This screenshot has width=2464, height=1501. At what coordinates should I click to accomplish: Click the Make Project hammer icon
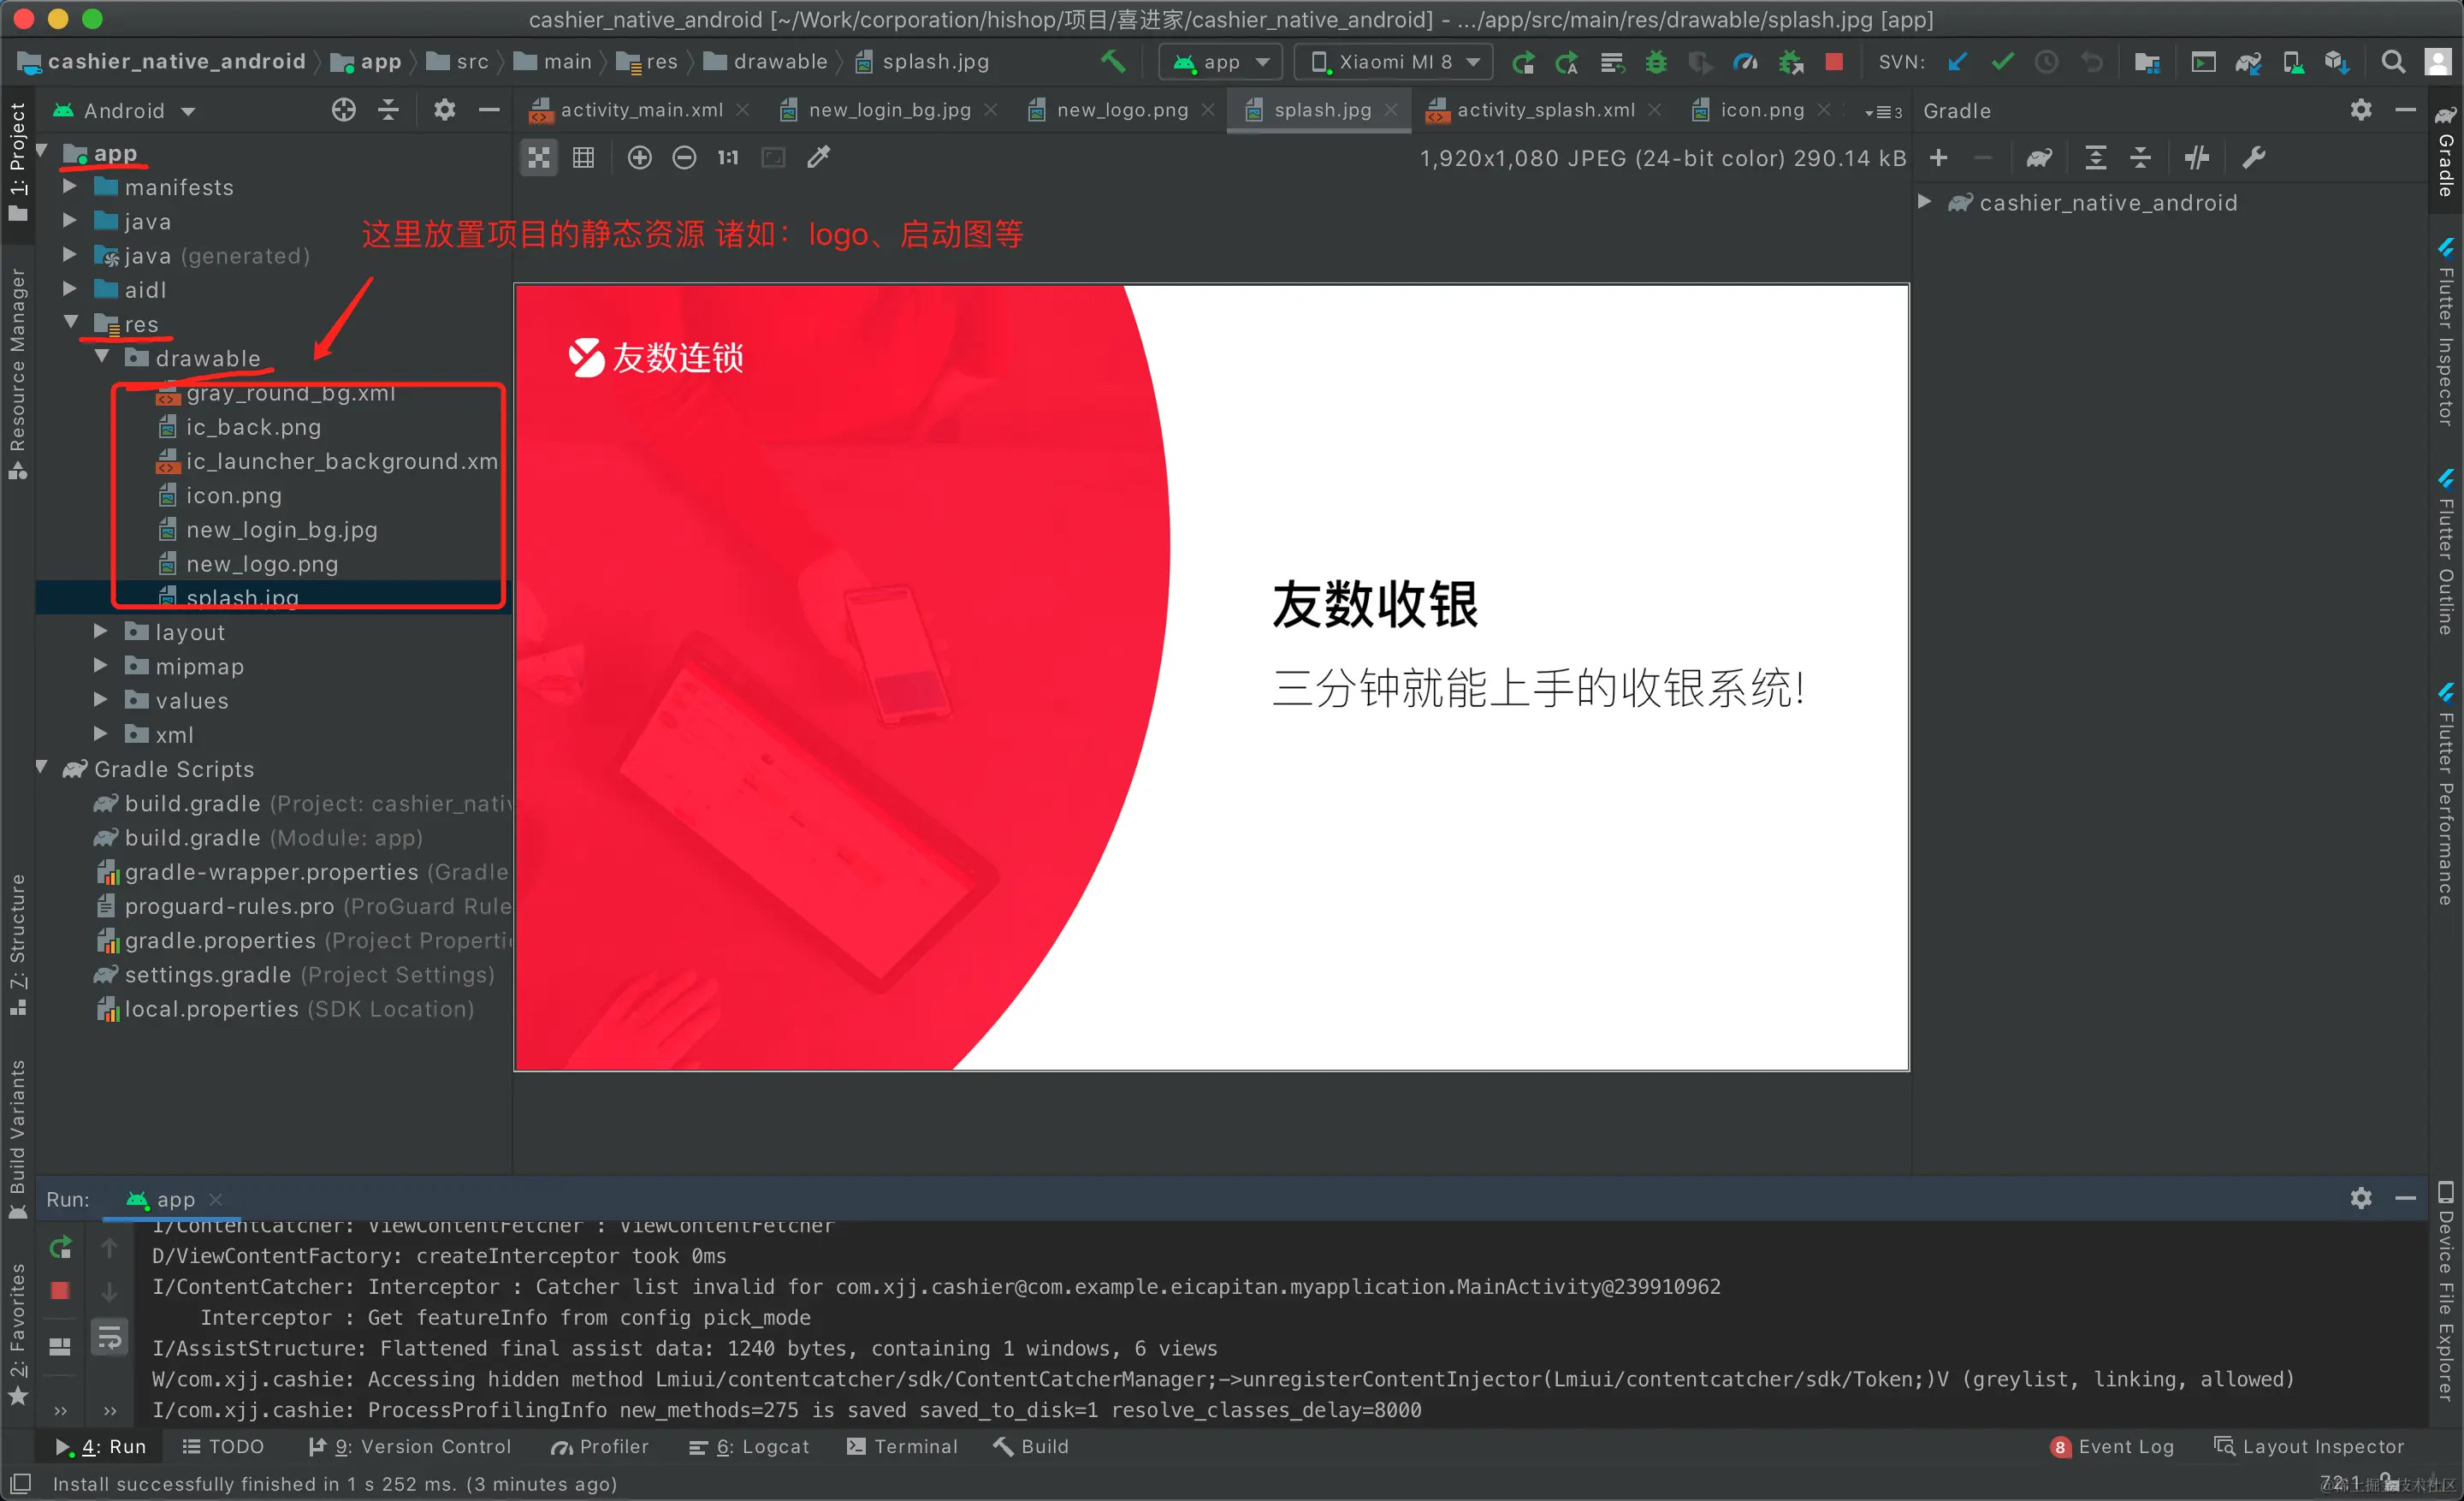1113,62
